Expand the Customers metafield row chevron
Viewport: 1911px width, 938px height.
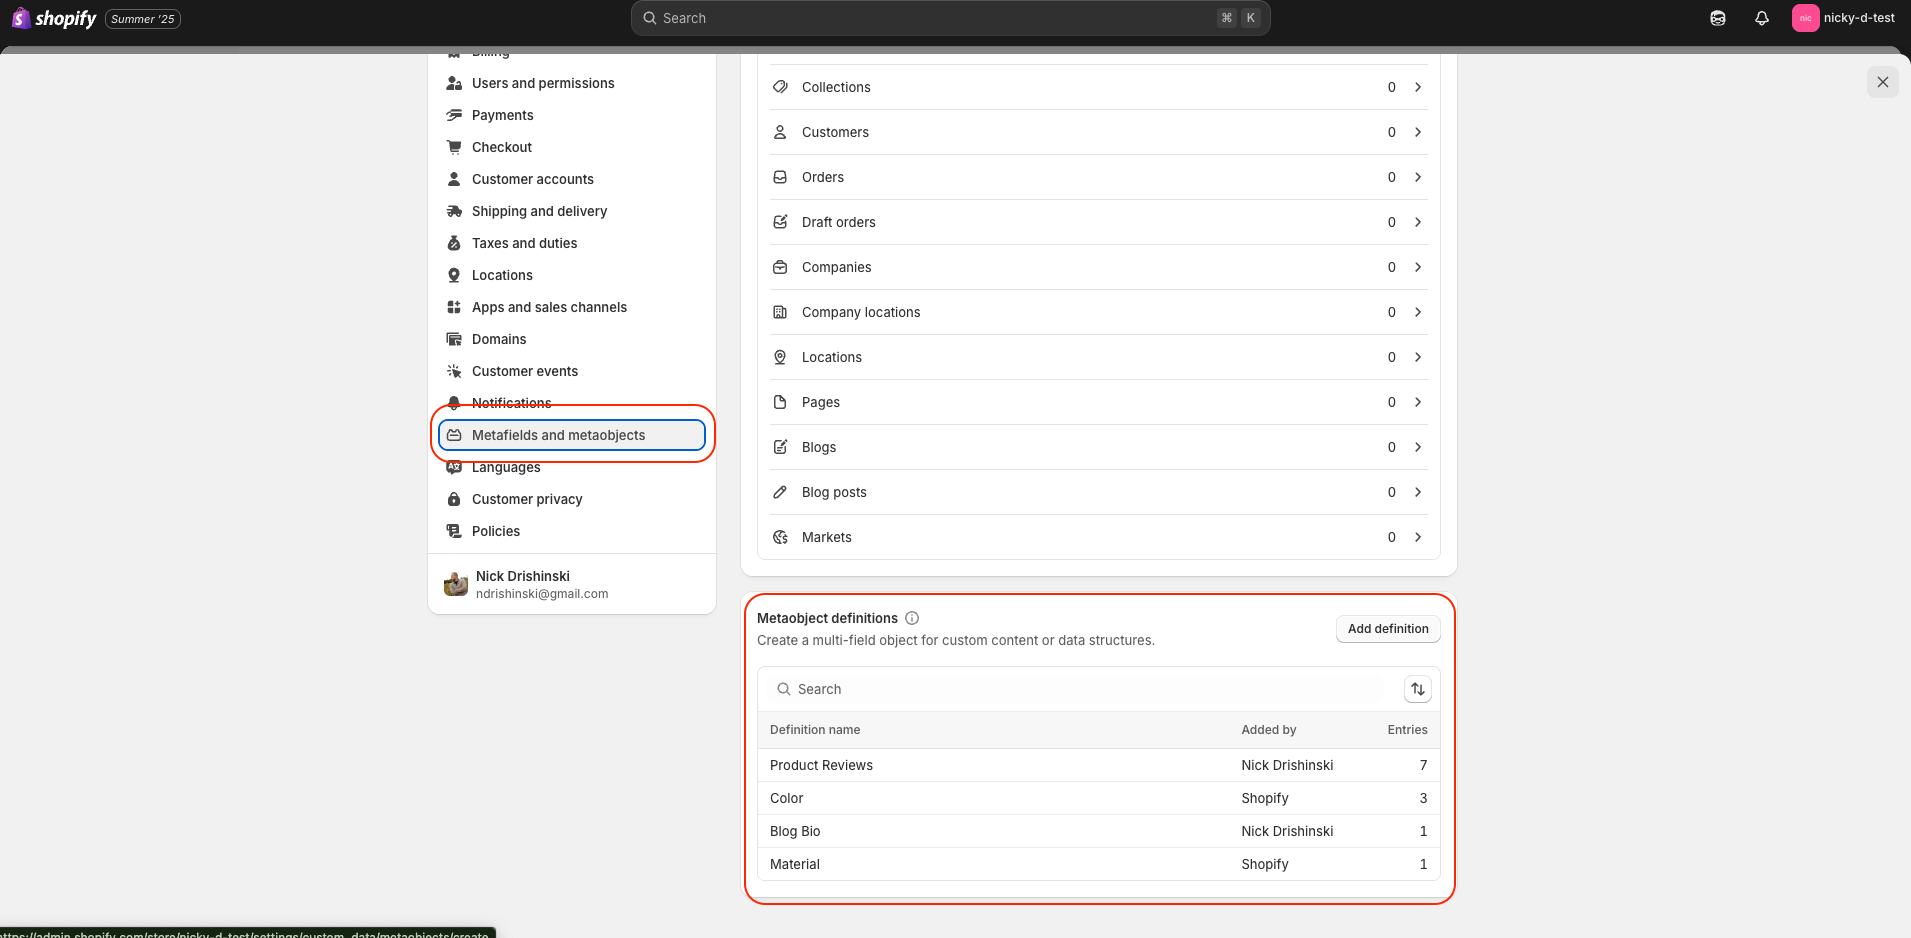[x=1418, y=132]
